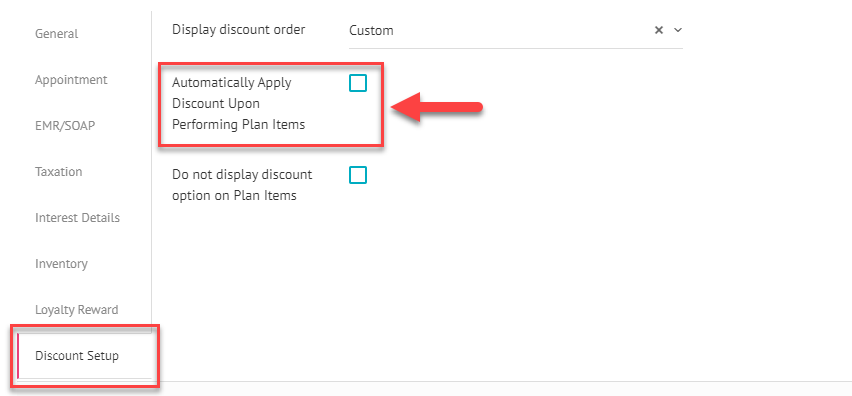This screenshot has height=396, width=852.
Task: Switch to Appointment settings
Action: coord(71,80)
